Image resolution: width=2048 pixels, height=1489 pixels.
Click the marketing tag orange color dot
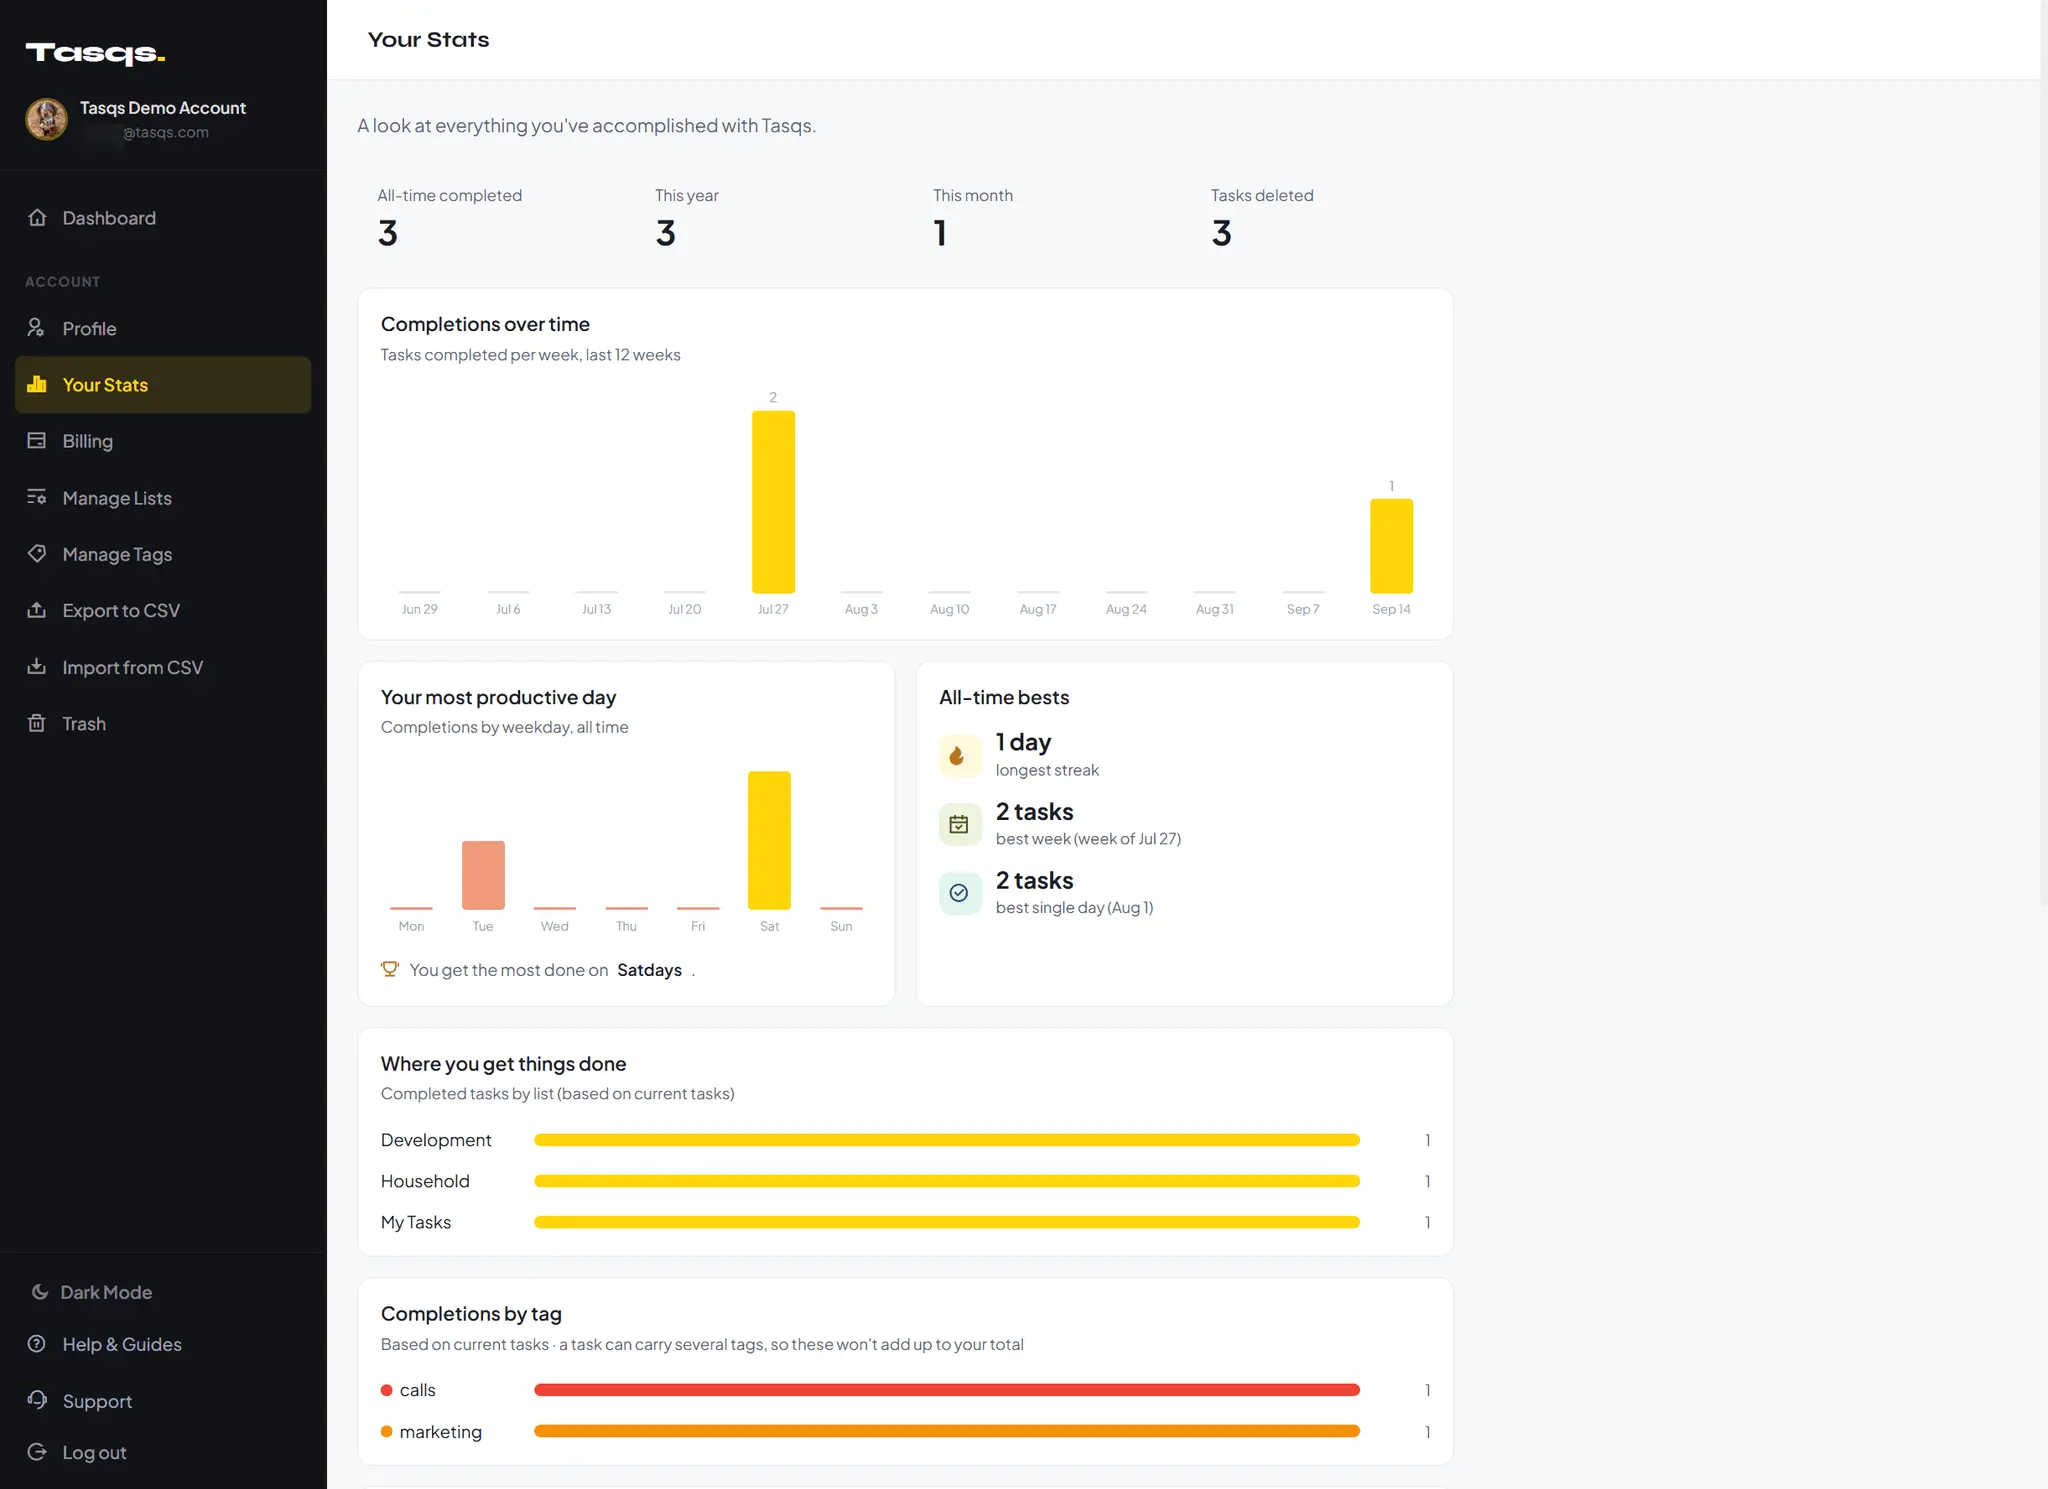click(x=386, y=1432)
